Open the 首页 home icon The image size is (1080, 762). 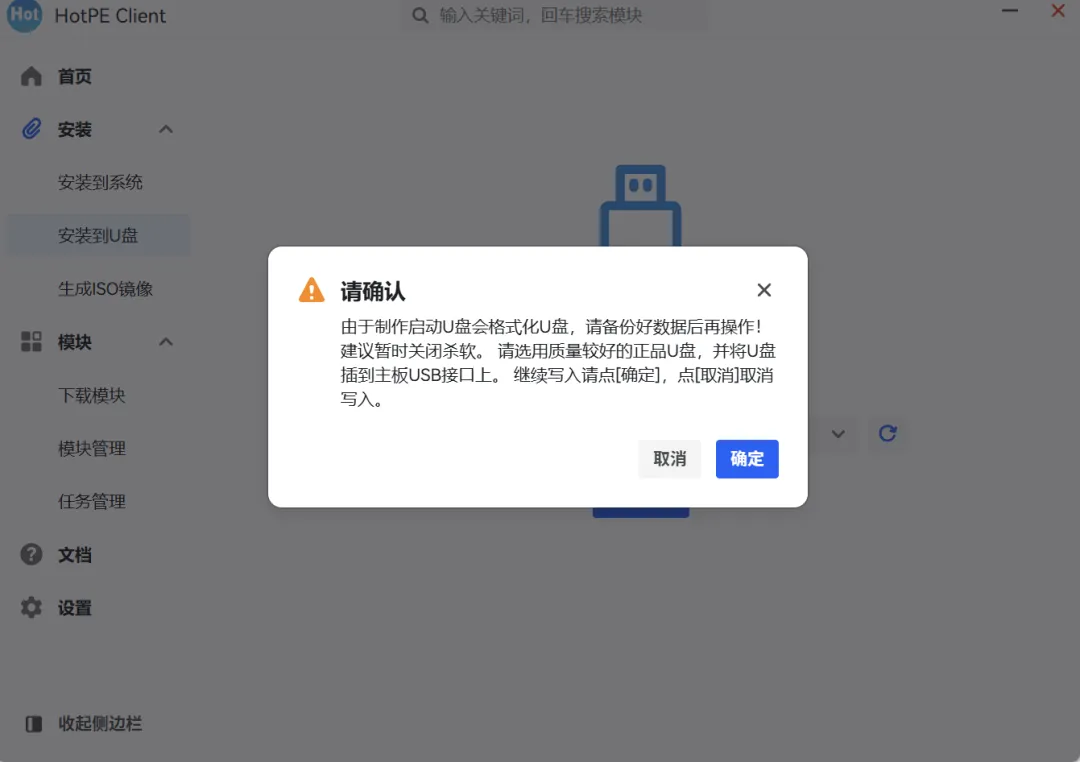[31, 76]
